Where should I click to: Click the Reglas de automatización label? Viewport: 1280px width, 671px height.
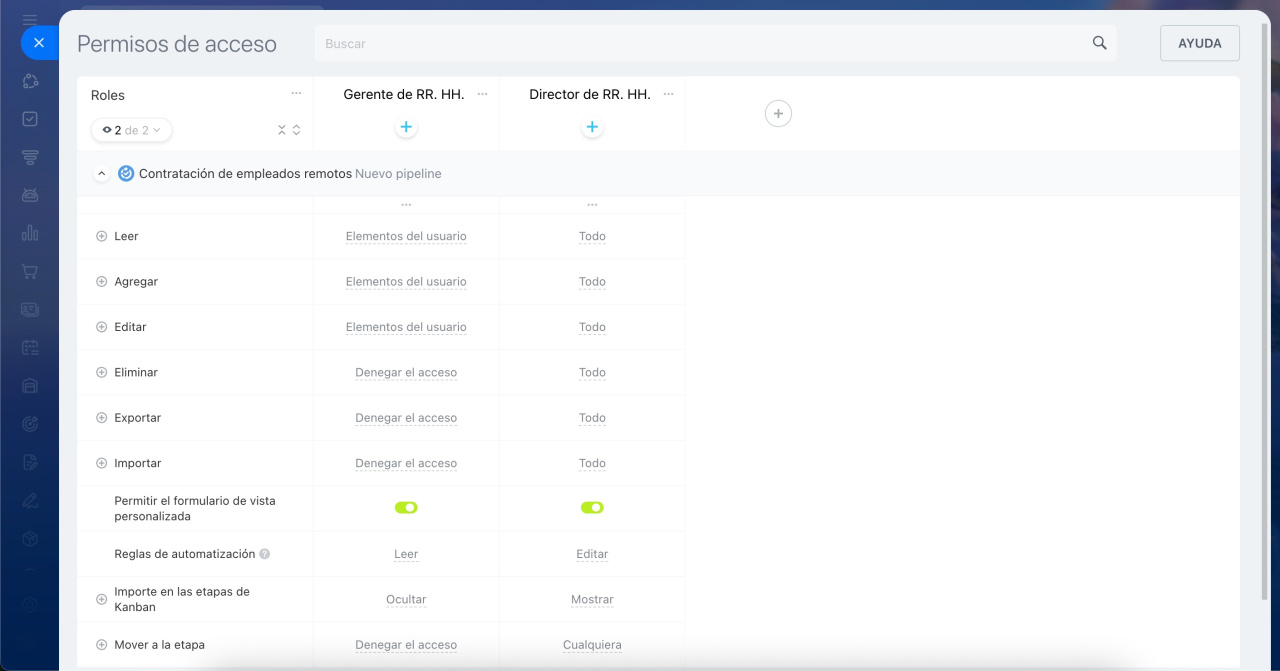click(185, 554)
